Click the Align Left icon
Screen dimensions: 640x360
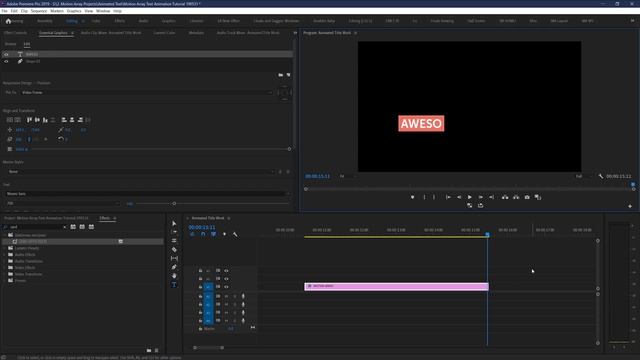click(64, 120)
